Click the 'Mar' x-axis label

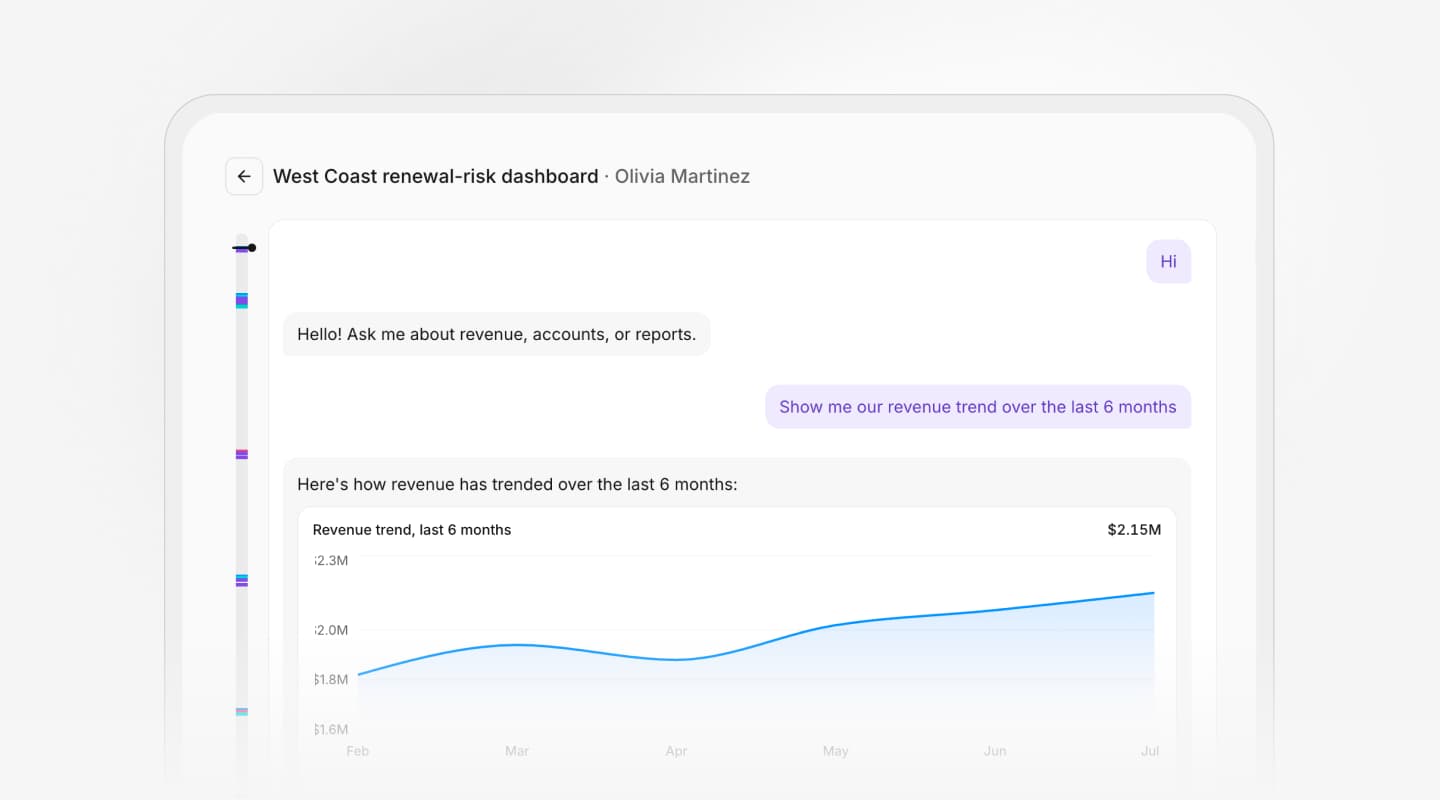[x=517, y=751]
